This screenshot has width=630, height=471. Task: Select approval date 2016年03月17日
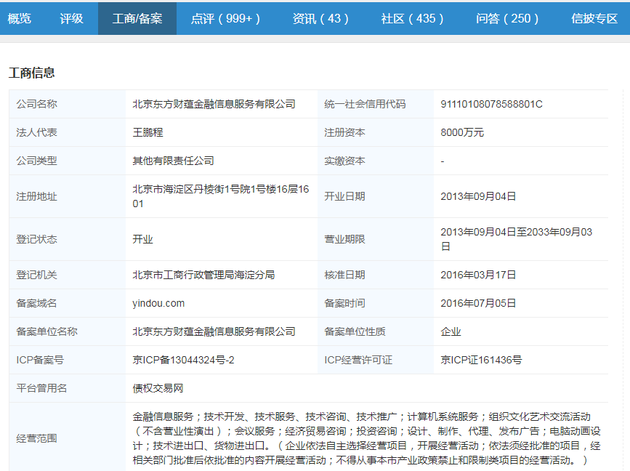(x=478, y=274)
